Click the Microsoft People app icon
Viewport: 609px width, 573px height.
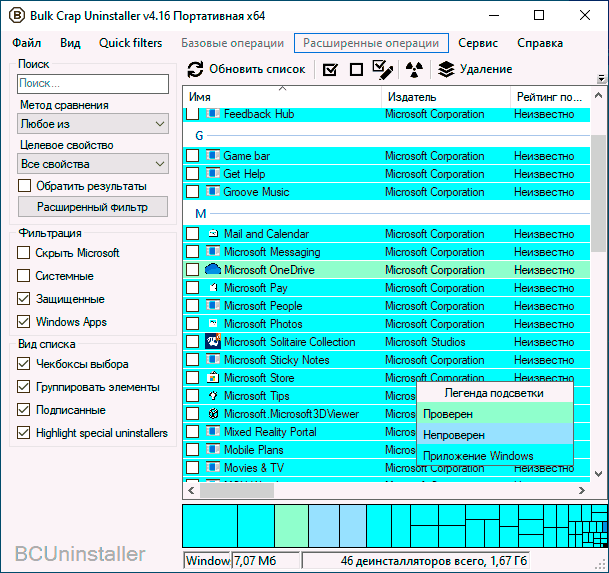click(213, 305)
